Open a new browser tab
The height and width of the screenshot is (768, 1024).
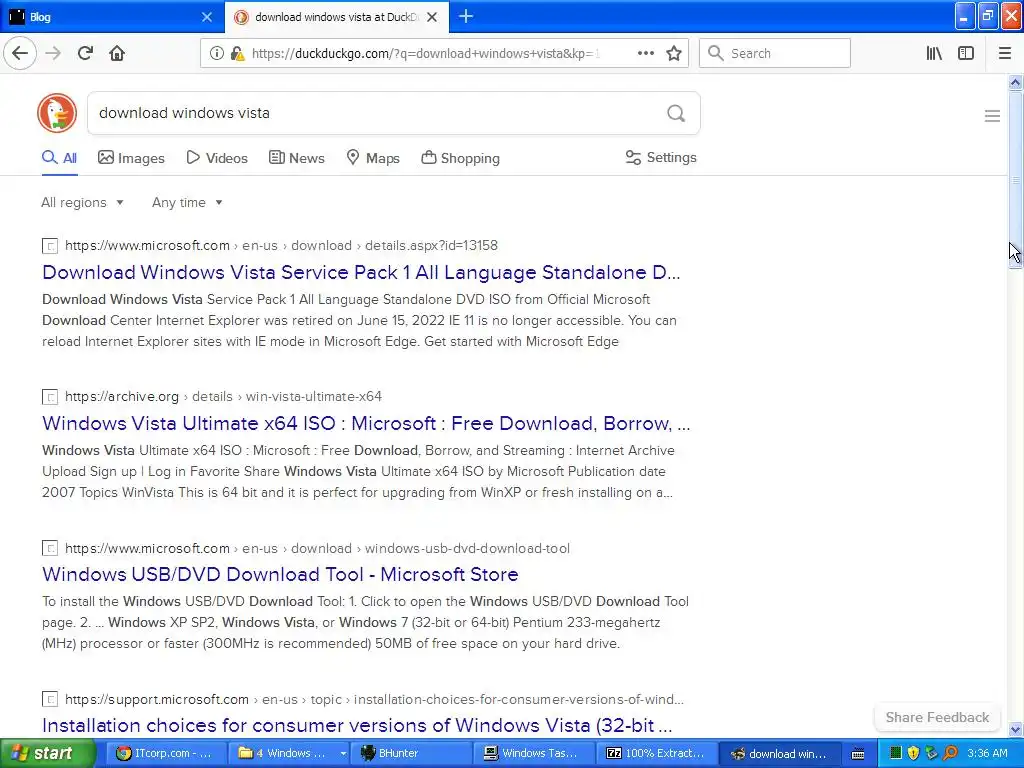466,16
